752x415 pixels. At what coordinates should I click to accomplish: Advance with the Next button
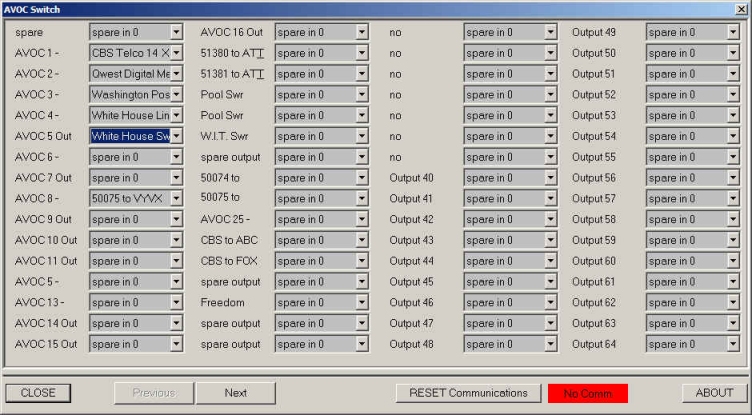(x=235, y=393)
